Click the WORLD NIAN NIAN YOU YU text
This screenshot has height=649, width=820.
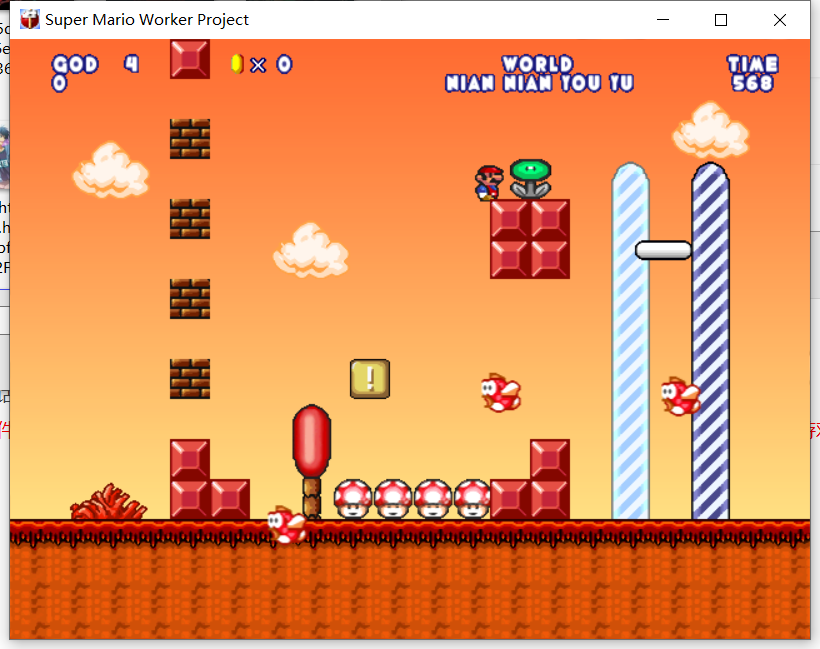click(x=539, y=73)
